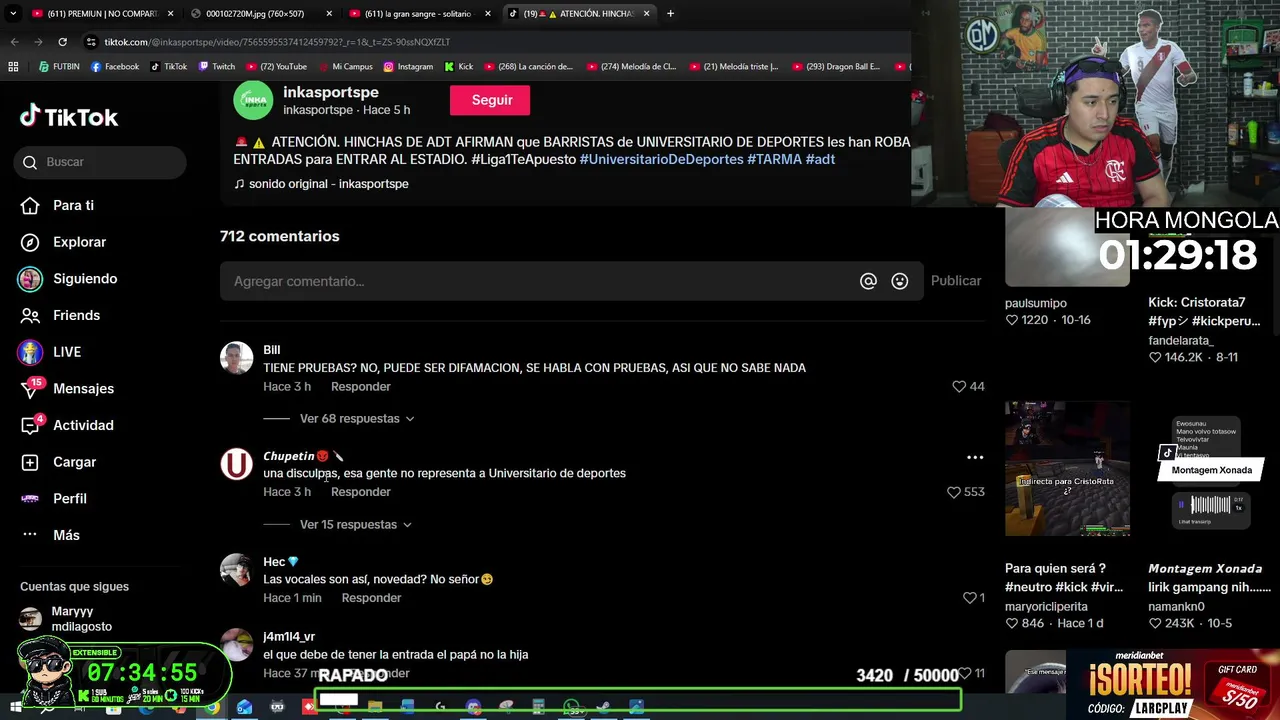Open Para quien será video thumbnail
Screen dimensions: 1280x720
click(x=1067, y=468)
